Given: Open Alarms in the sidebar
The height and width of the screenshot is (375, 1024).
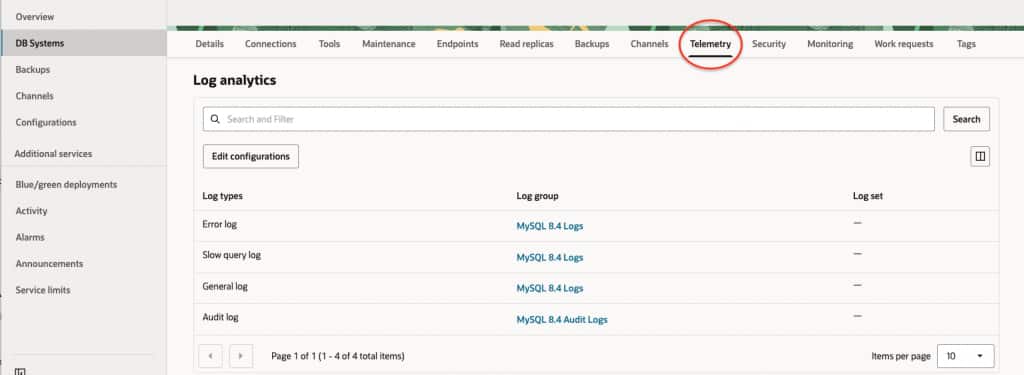Looking at the screenshot, I should click(30, 237).
